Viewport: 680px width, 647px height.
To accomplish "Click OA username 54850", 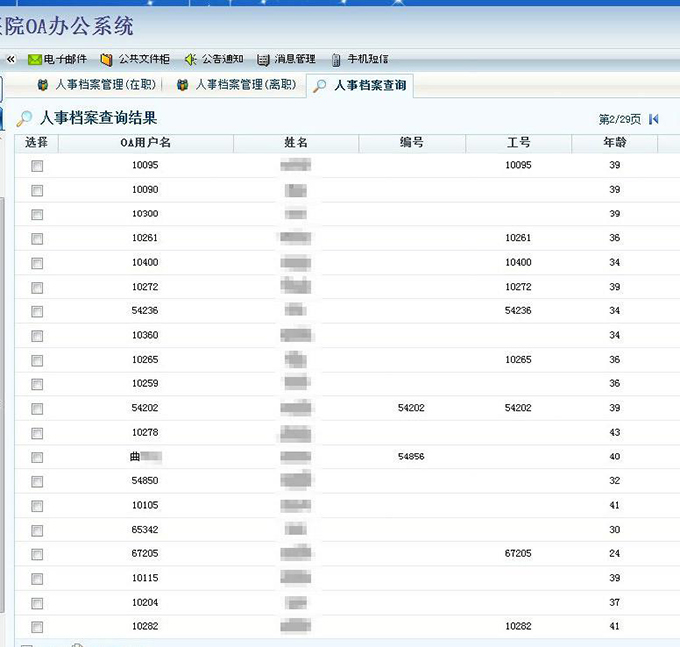I will (145, 480).
